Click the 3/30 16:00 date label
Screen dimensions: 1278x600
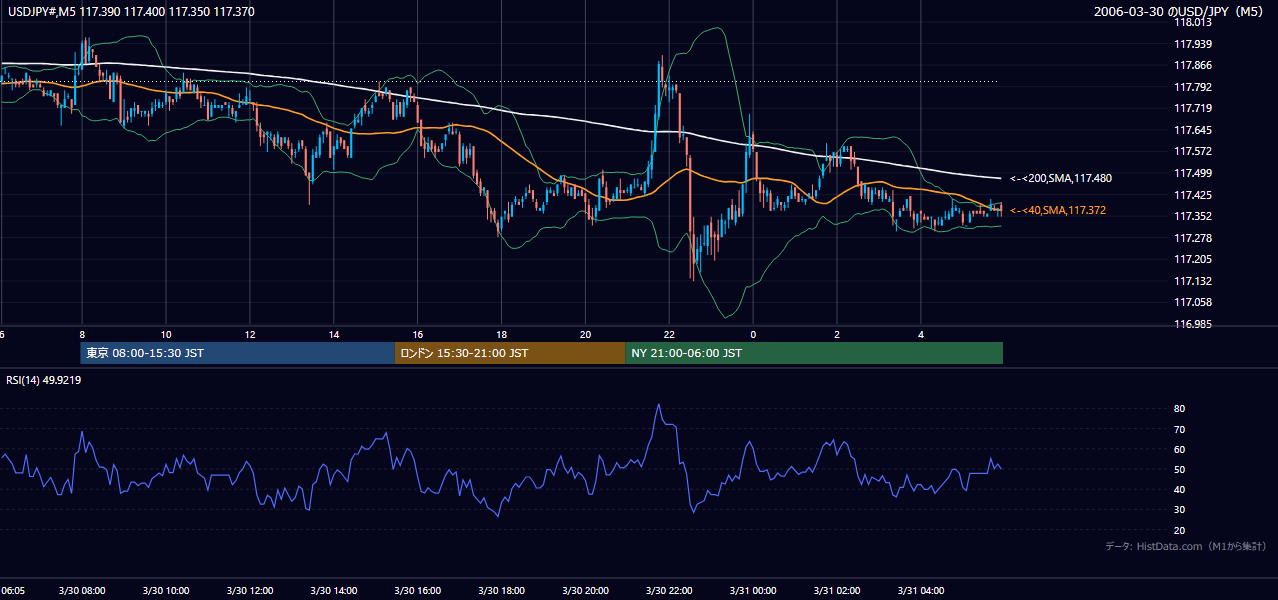[x=418, y=590]
